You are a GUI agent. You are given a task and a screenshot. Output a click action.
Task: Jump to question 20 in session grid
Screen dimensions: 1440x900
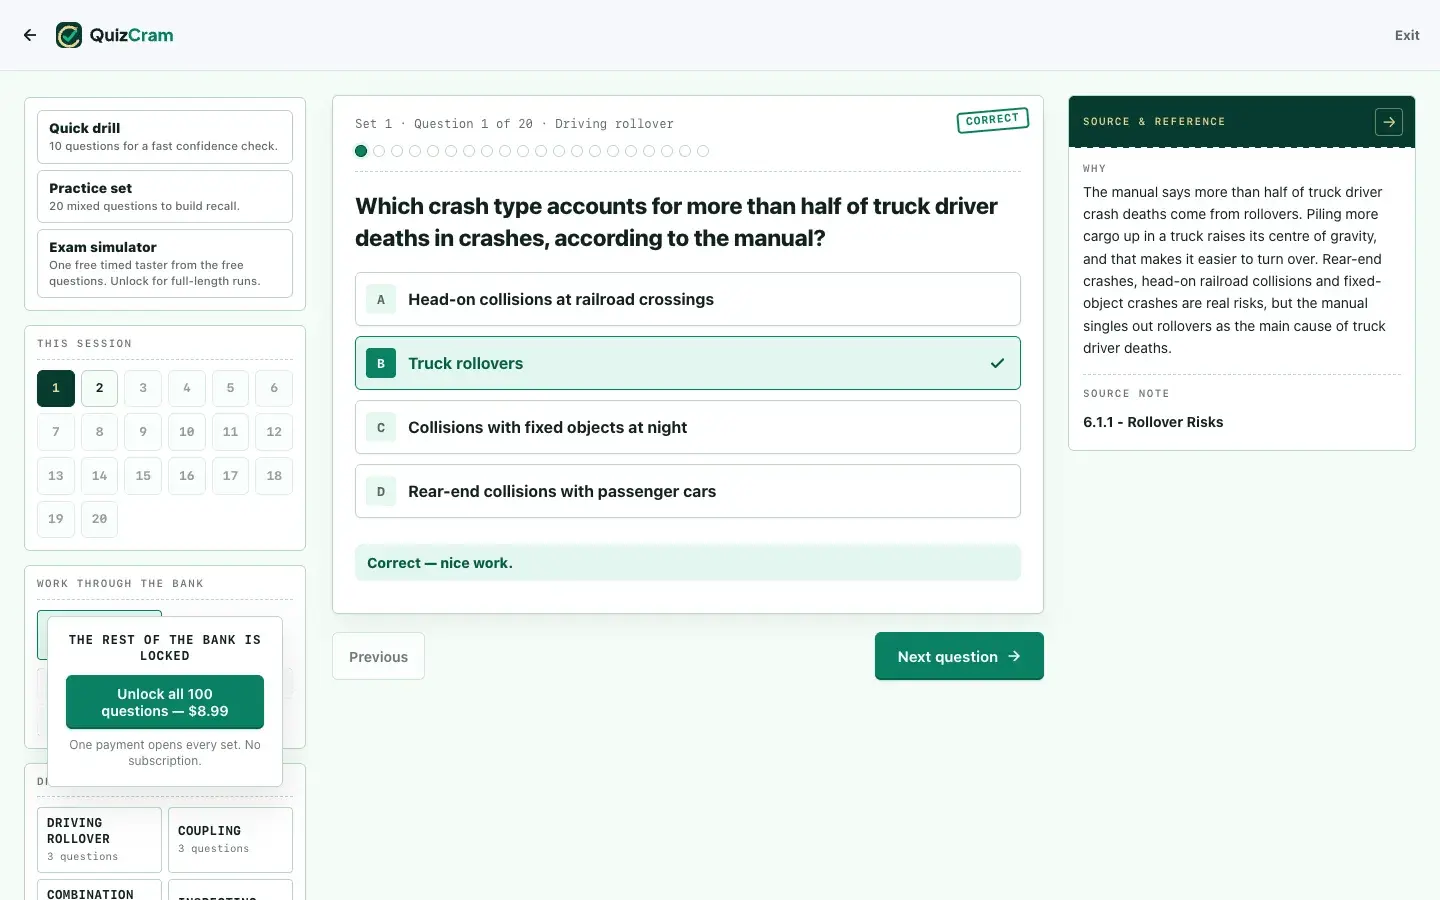tap(99, 519)
